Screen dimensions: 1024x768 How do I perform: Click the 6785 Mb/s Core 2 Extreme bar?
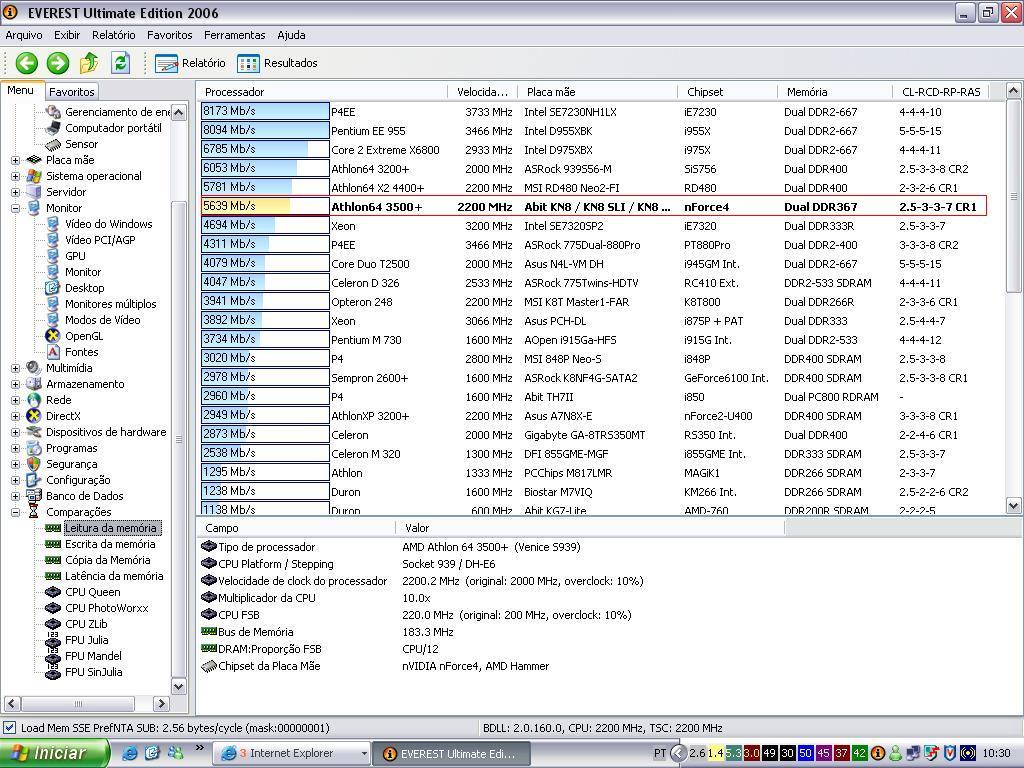tap(265, 150)
